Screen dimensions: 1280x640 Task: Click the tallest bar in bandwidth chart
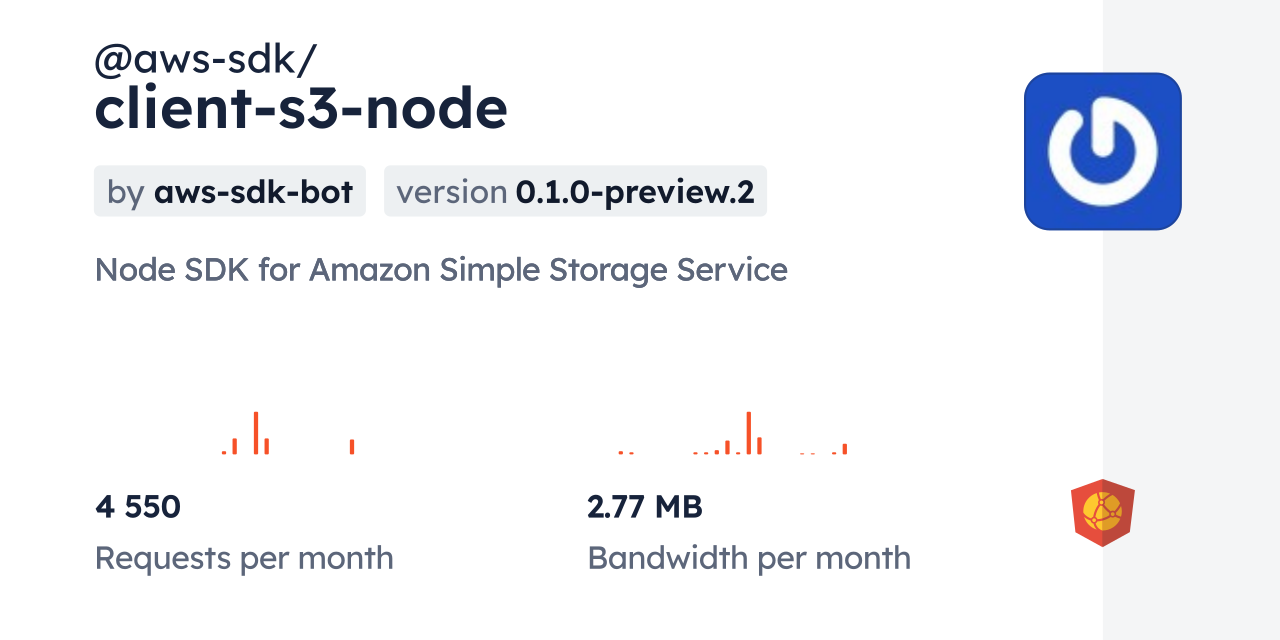point(748,433)
